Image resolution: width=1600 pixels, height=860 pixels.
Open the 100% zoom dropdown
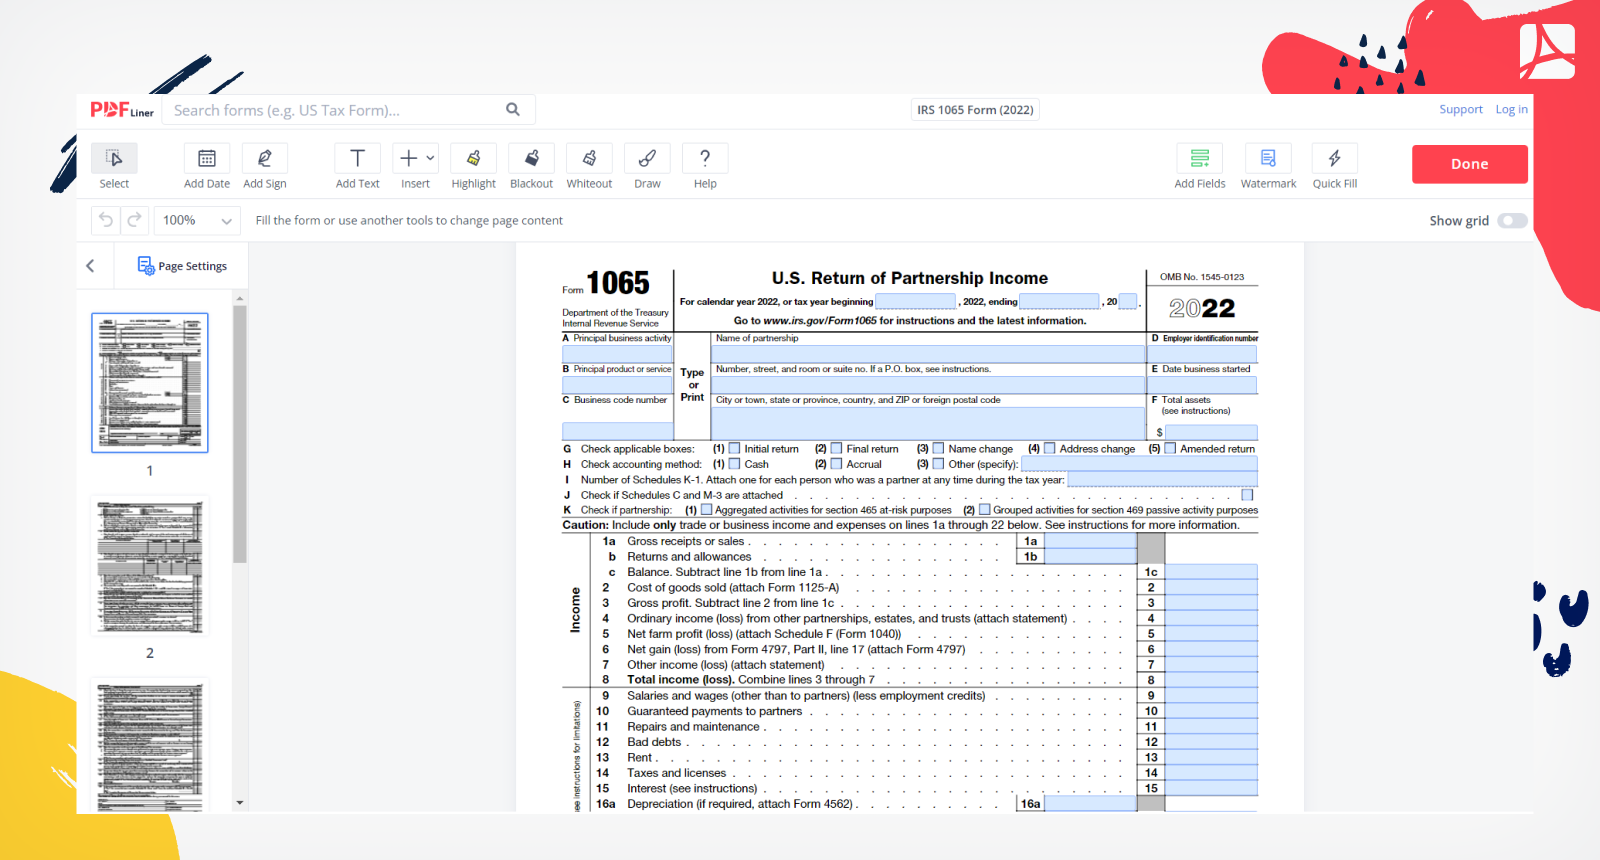point(197,220)
